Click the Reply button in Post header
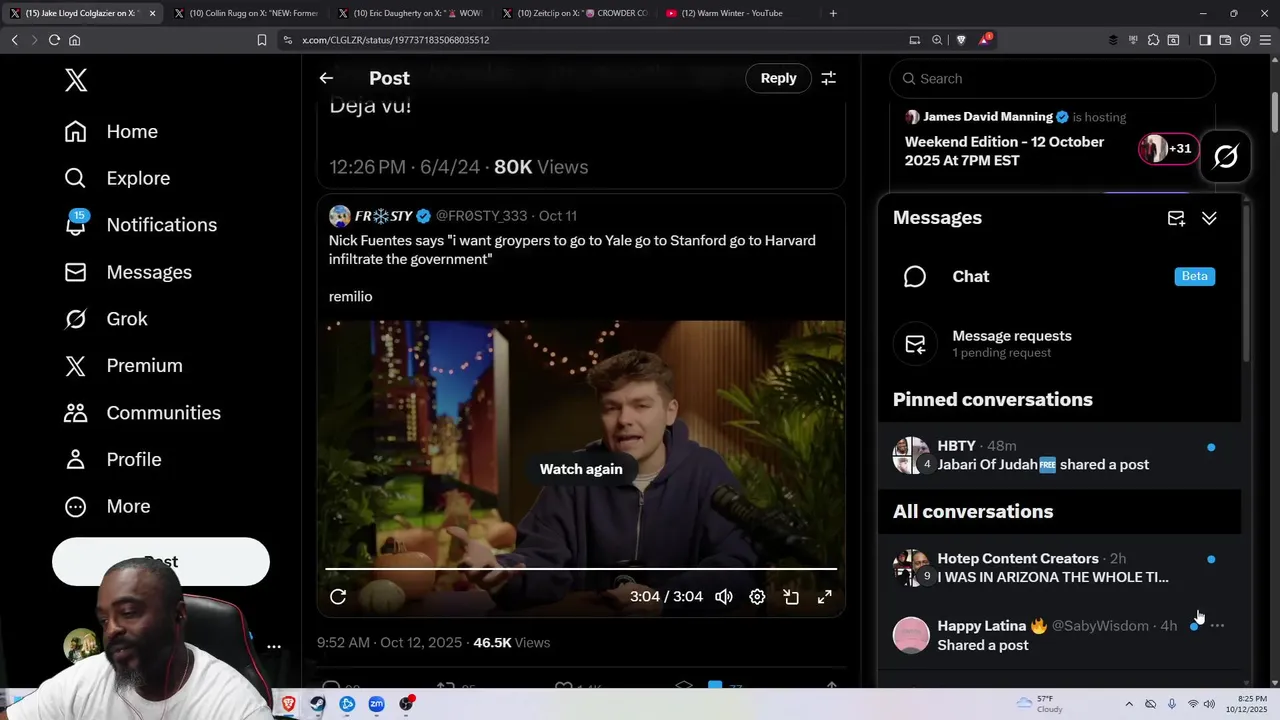This screenshot has width=1280, height=720. pos(778,78)
